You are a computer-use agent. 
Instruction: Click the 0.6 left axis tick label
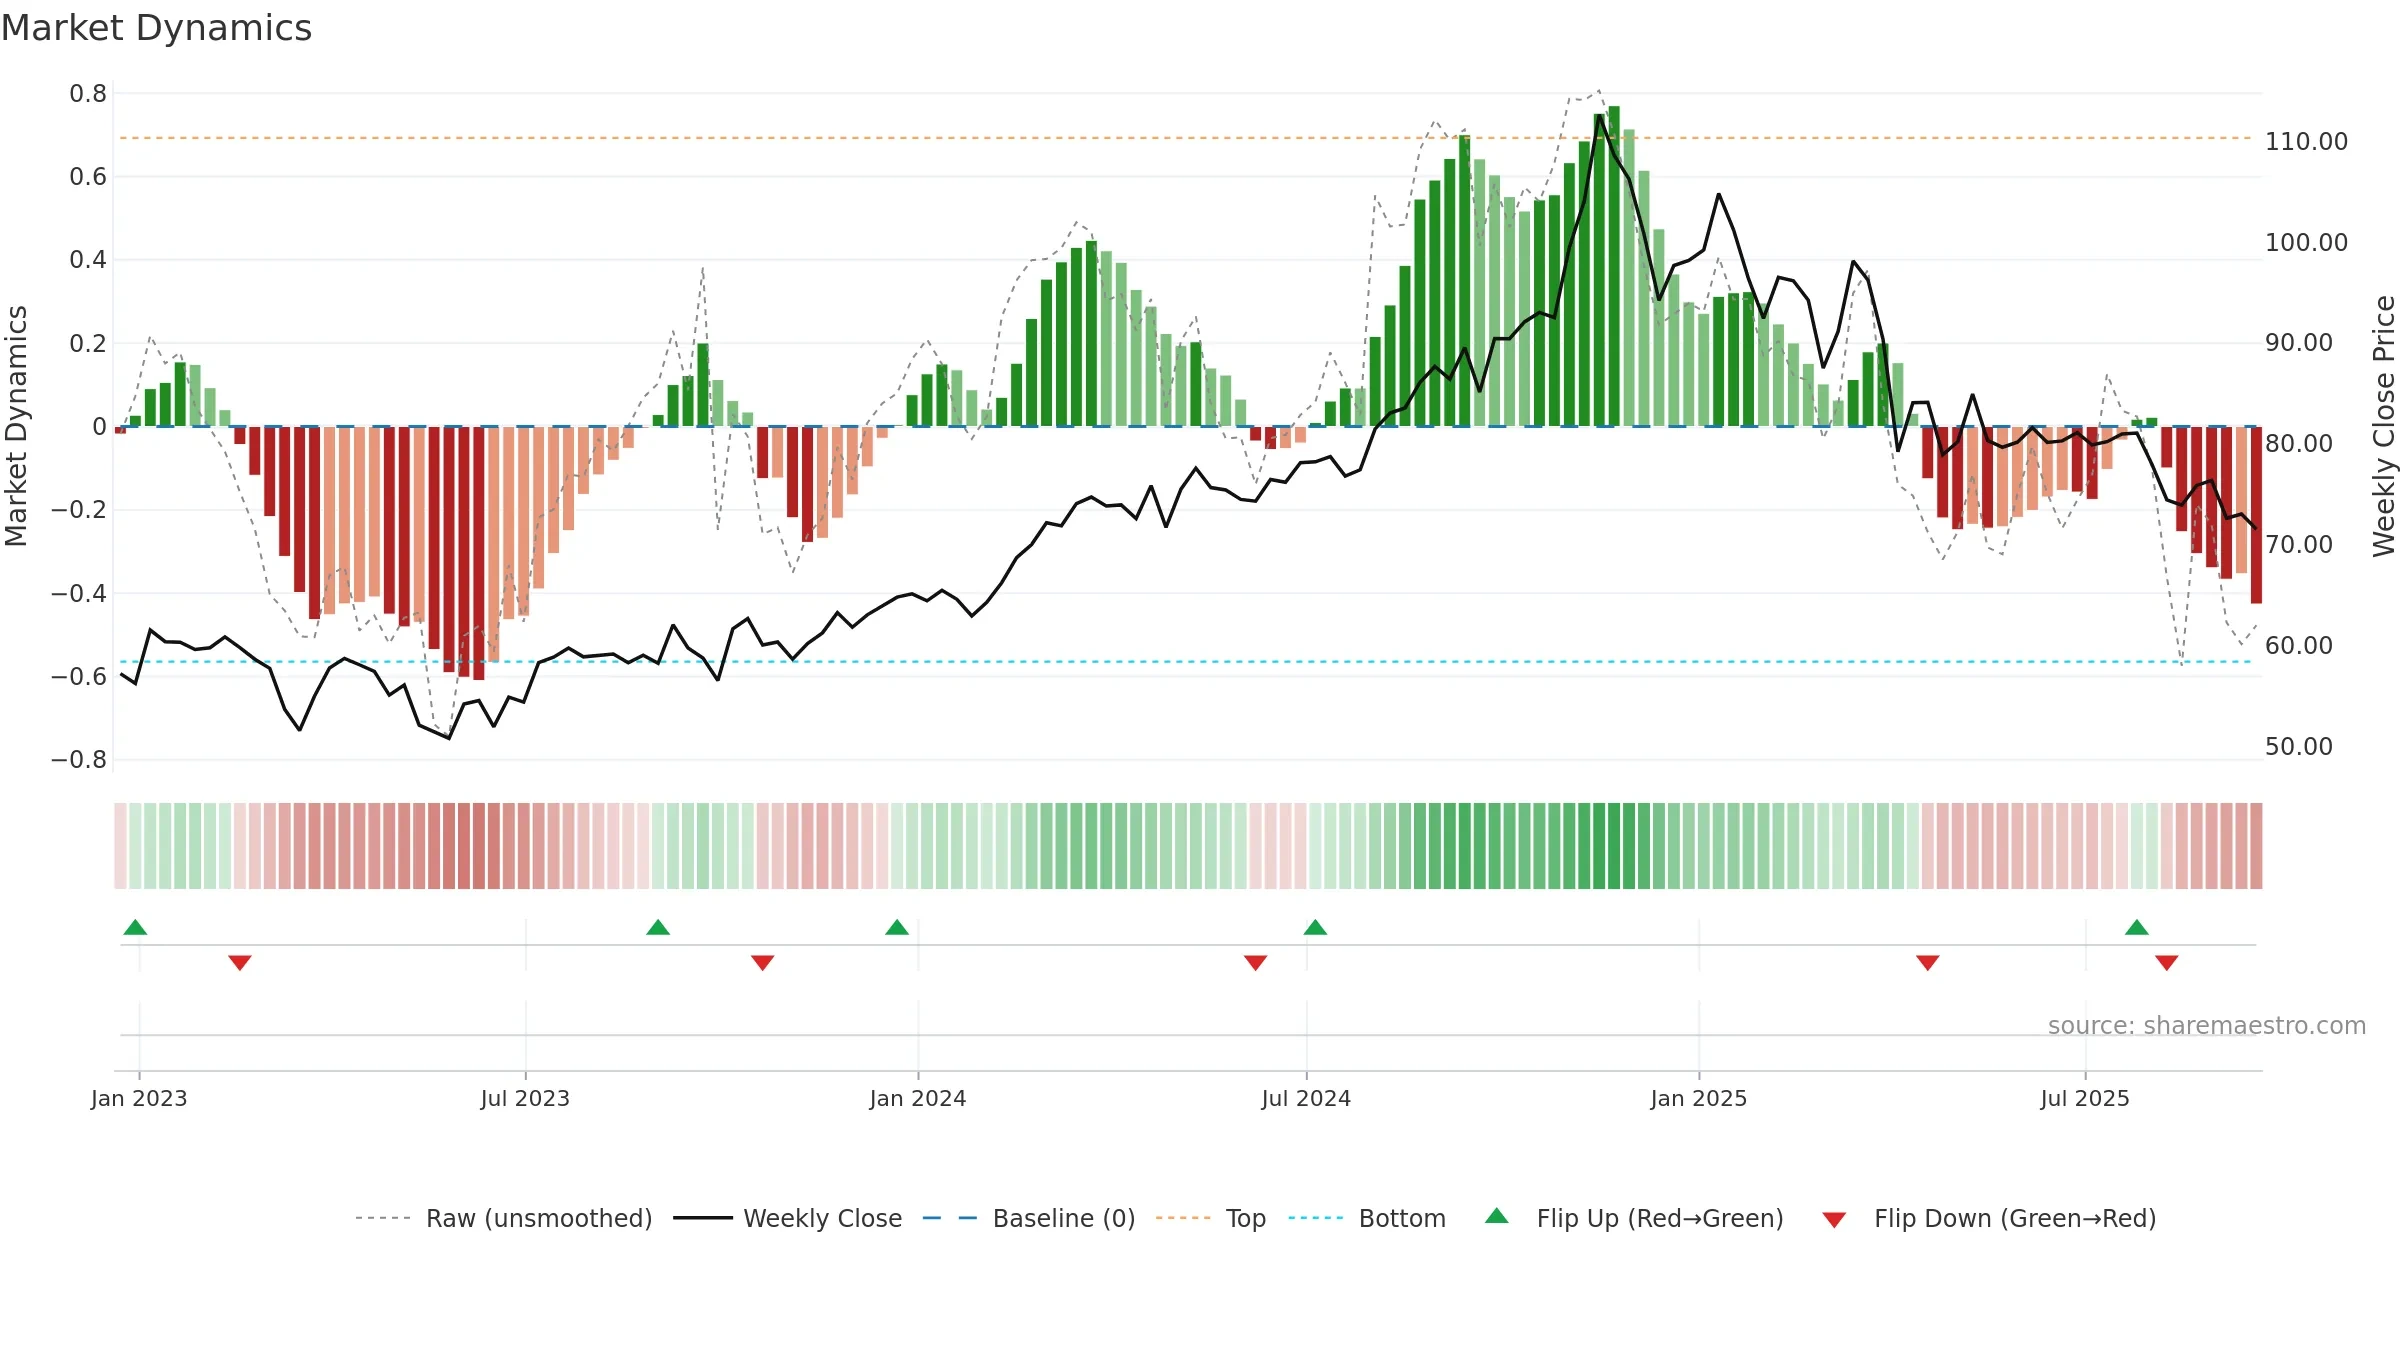[x=88, y=177]
